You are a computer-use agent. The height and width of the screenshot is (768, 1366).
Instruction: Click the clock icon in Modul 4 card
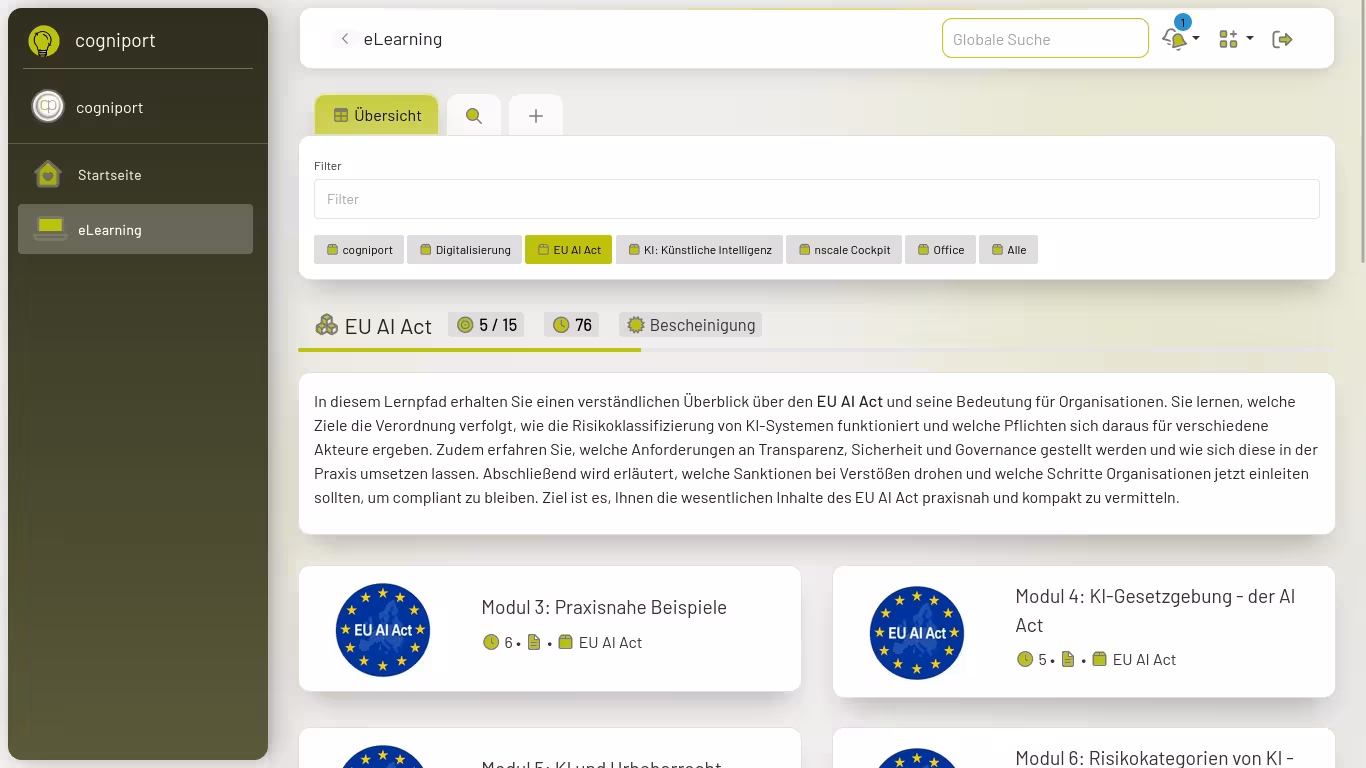coord(1025,659)
